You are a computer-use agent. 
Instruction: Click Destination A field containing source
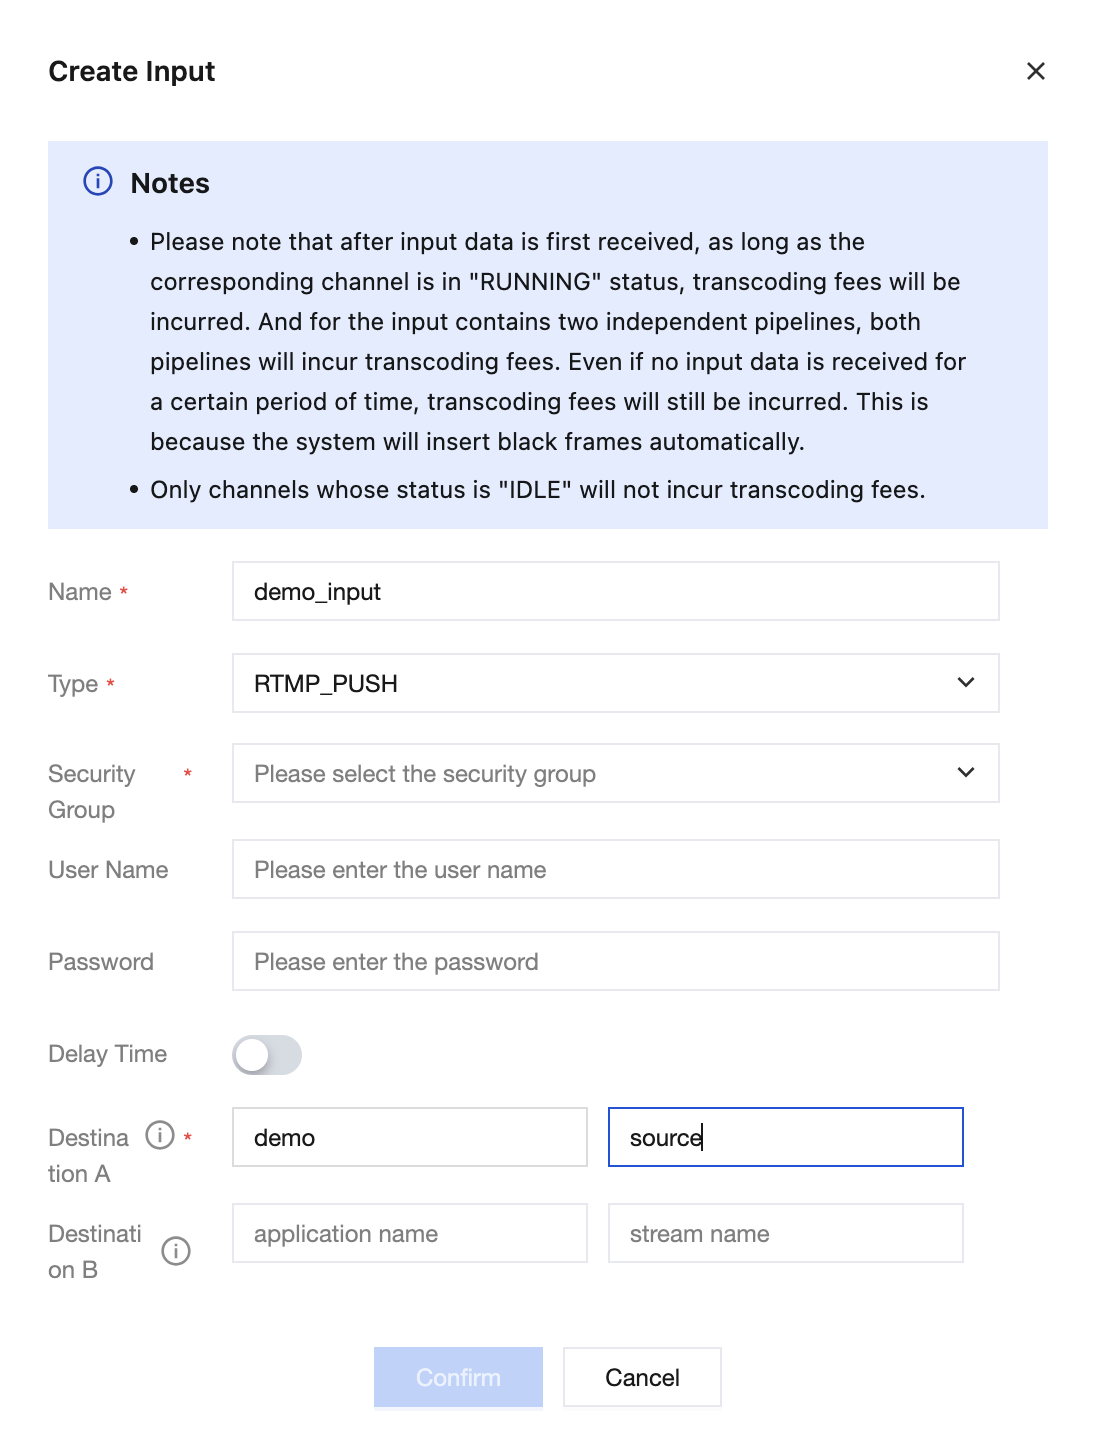tap(786, 1137)
